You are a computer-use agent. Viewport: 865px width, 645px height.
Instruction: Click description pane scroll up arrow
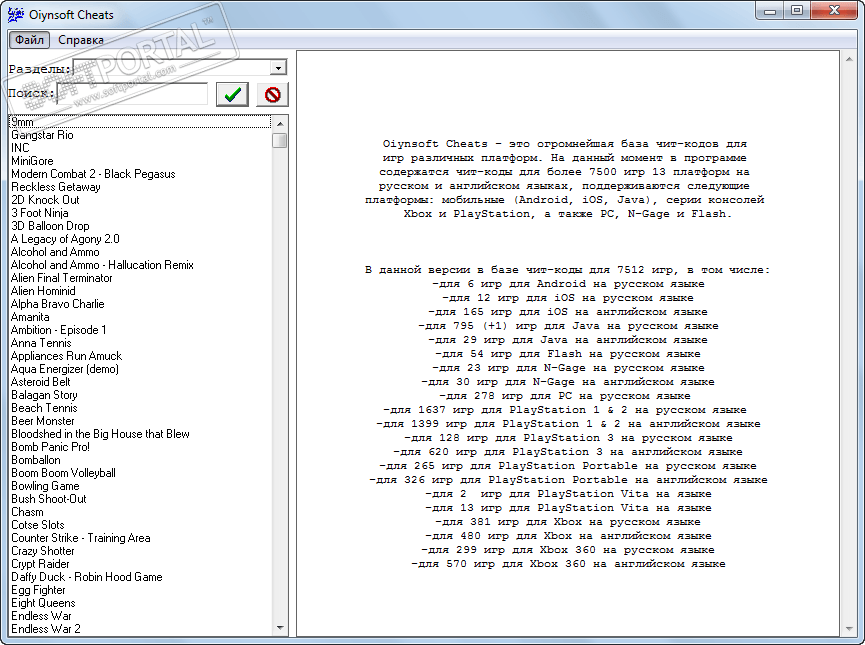click(848, 58)
